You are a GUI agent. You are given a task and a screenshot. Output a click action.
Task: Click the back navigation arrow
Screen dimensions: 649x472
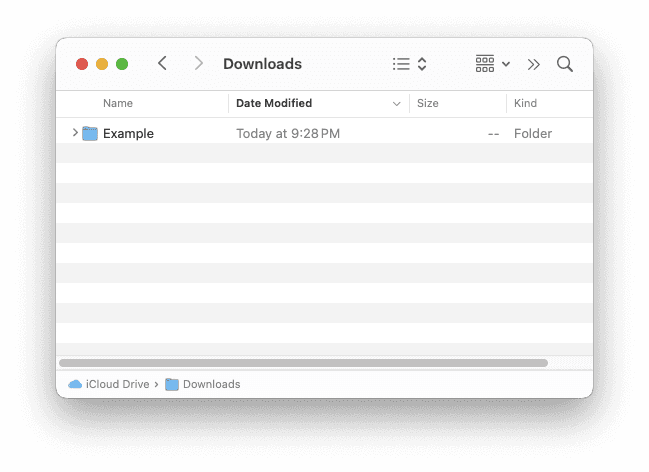click(x=162, y=64)
